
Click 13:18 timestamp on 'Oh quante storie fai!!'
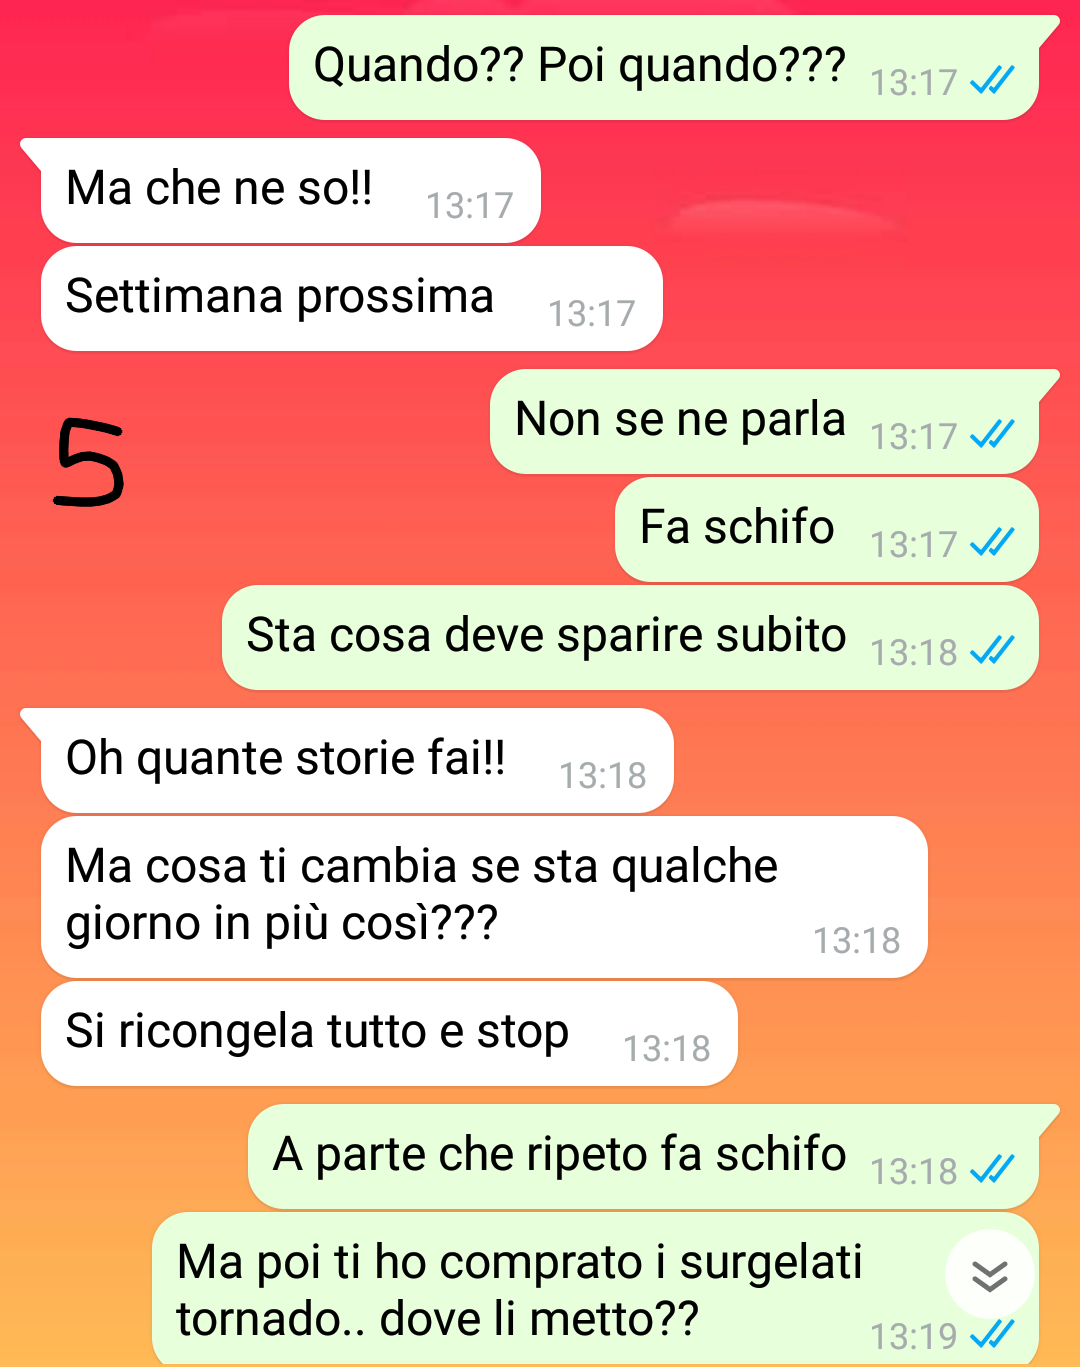602,776
